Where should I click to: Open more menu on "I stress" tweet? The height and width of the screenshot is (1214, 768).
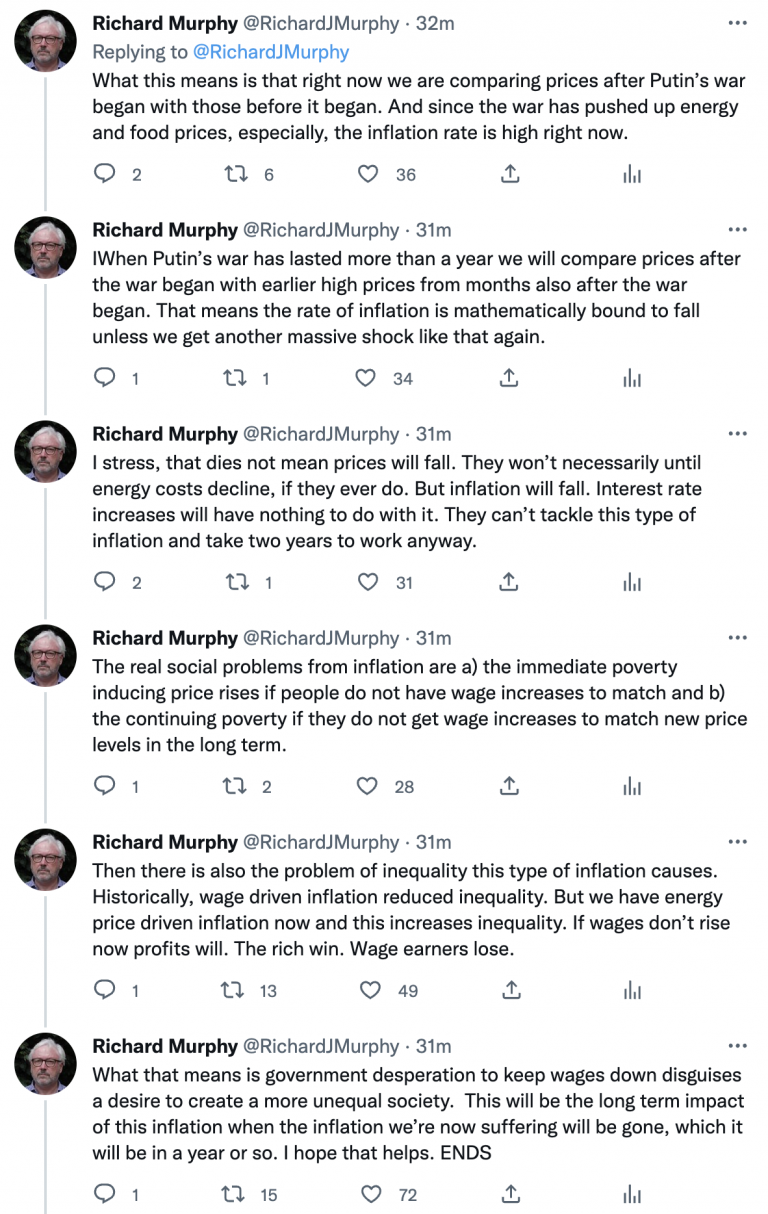[x=738, y=434]
